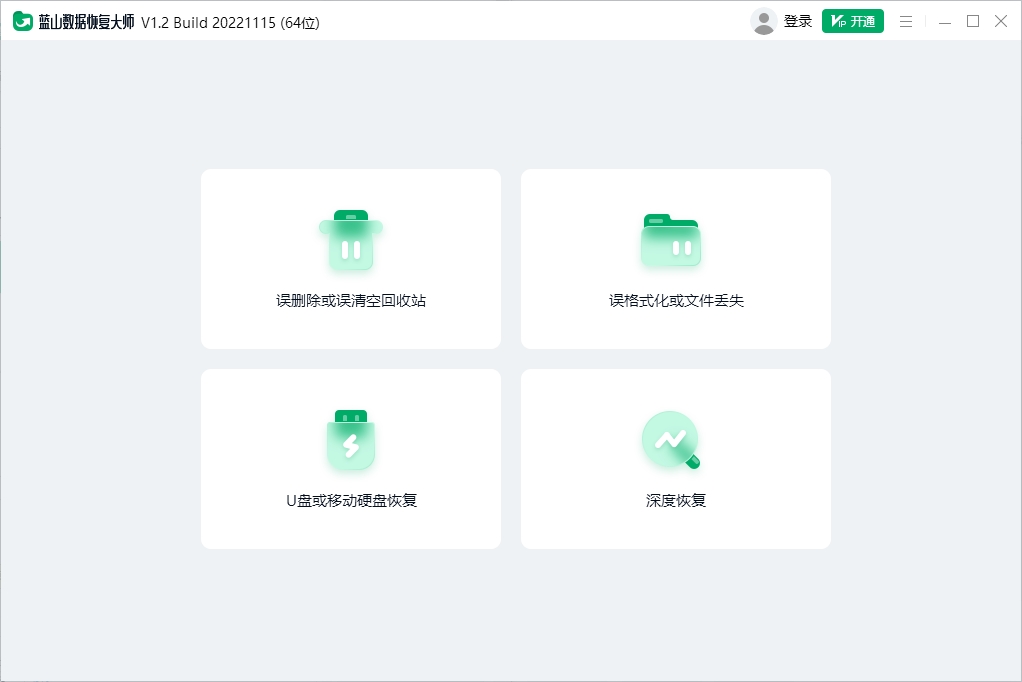
Task: Select the USB drive recovery icon
Action: 350,440
